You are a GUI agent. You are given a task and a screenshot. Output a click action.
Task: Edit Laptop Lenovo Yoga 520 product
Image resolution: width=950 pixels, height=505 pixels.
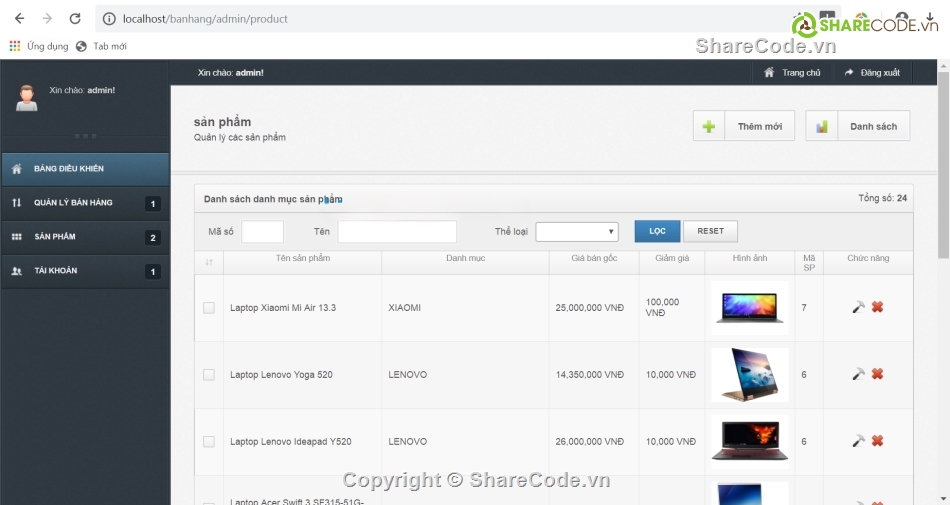(x=859, y=374)
